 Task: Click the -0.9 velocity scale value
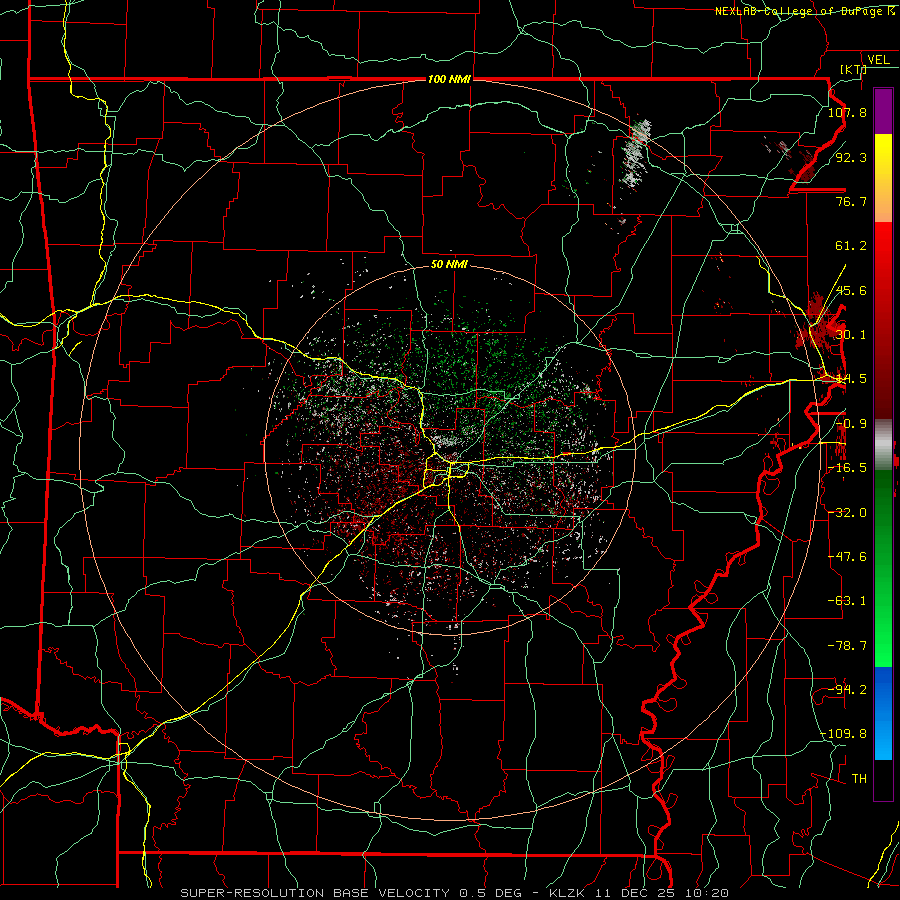click(851, 424)
